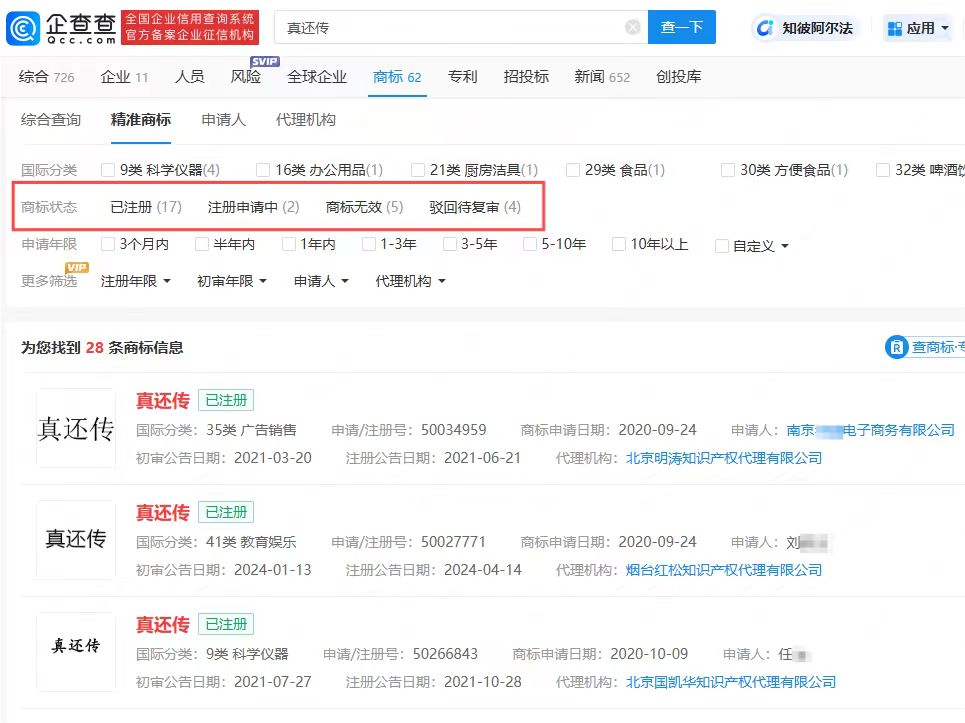Open the 全球企业 tab

click(x=317, y=77)
